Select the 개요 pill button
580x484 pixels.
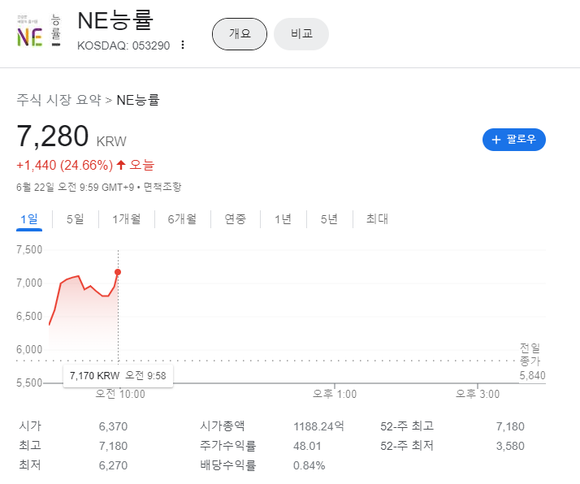coord(239,34)
